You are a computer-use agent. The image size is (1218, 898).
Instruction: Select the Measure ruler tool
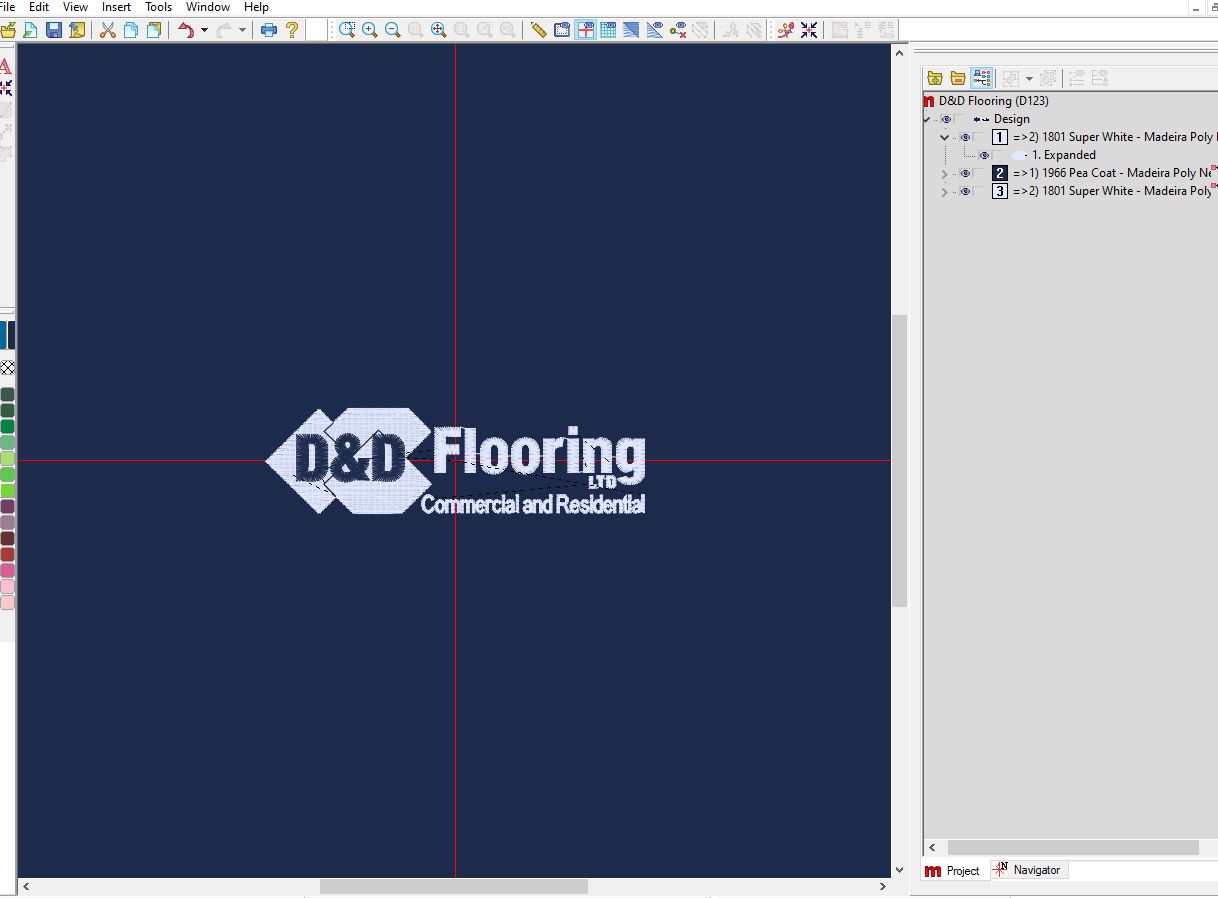tap(539, 30)
